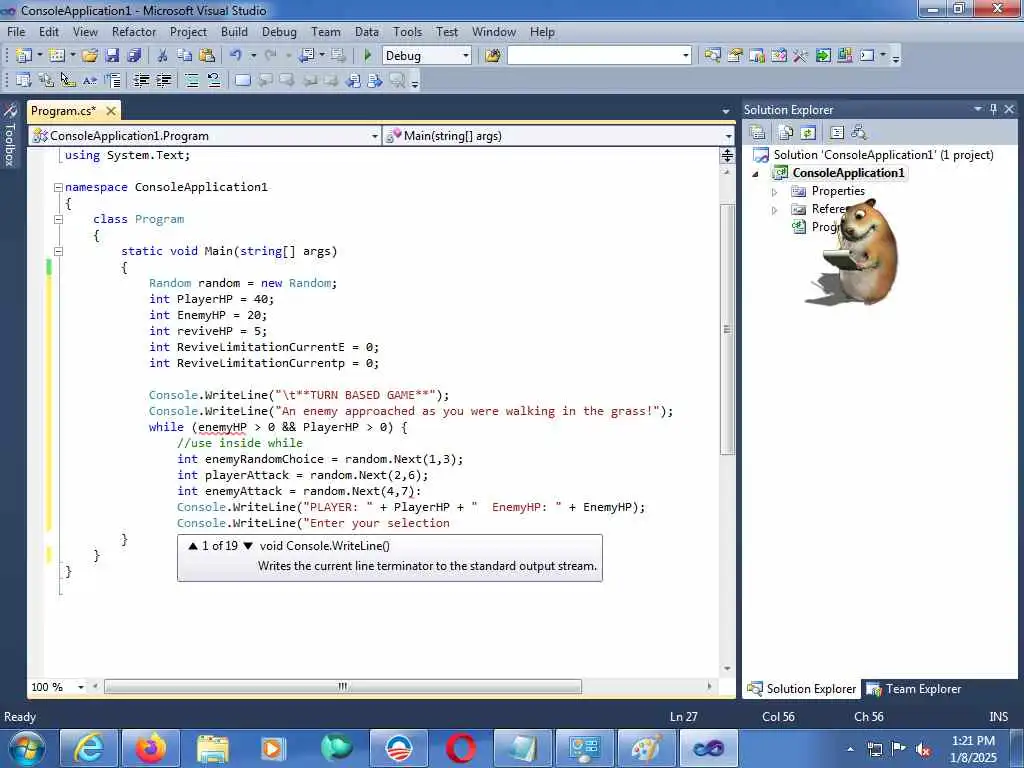This screenshot has height=768, width=1024.
Task: Click the Paste clipboard icon
Action: 207,56
